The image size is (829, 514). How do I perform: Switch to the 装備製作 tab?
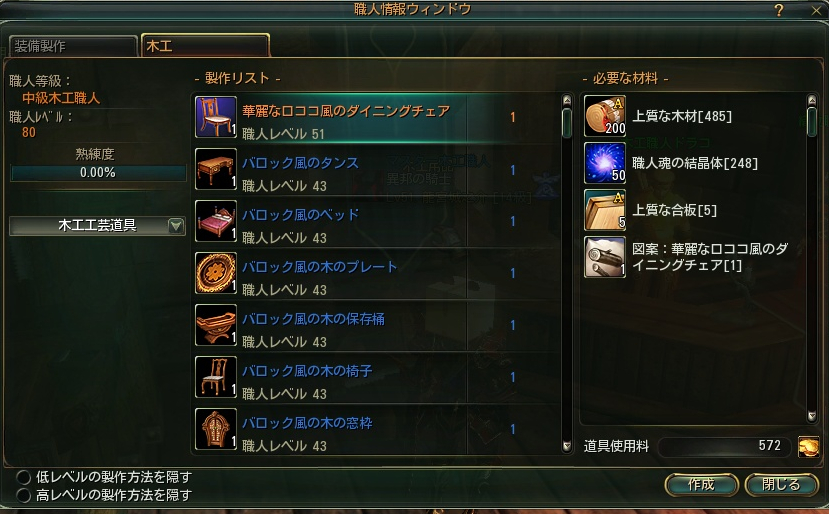[x=73, y=46]
